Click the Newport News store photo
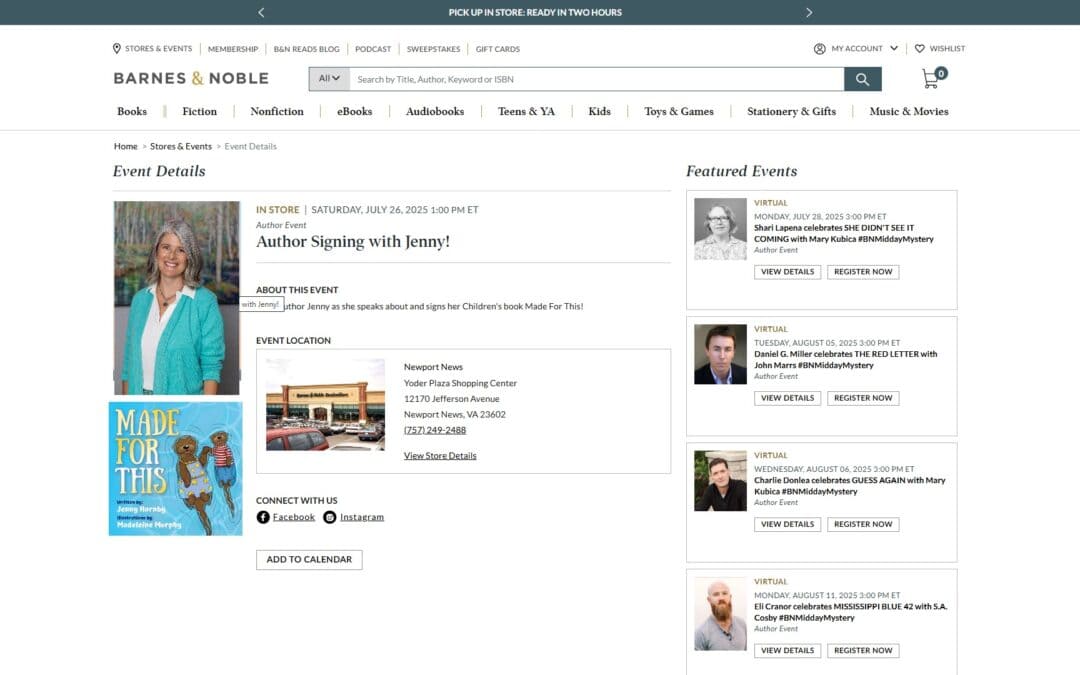Image resolution: width=1080 pixels, height=675 pixels. click(x=325, y=405)
